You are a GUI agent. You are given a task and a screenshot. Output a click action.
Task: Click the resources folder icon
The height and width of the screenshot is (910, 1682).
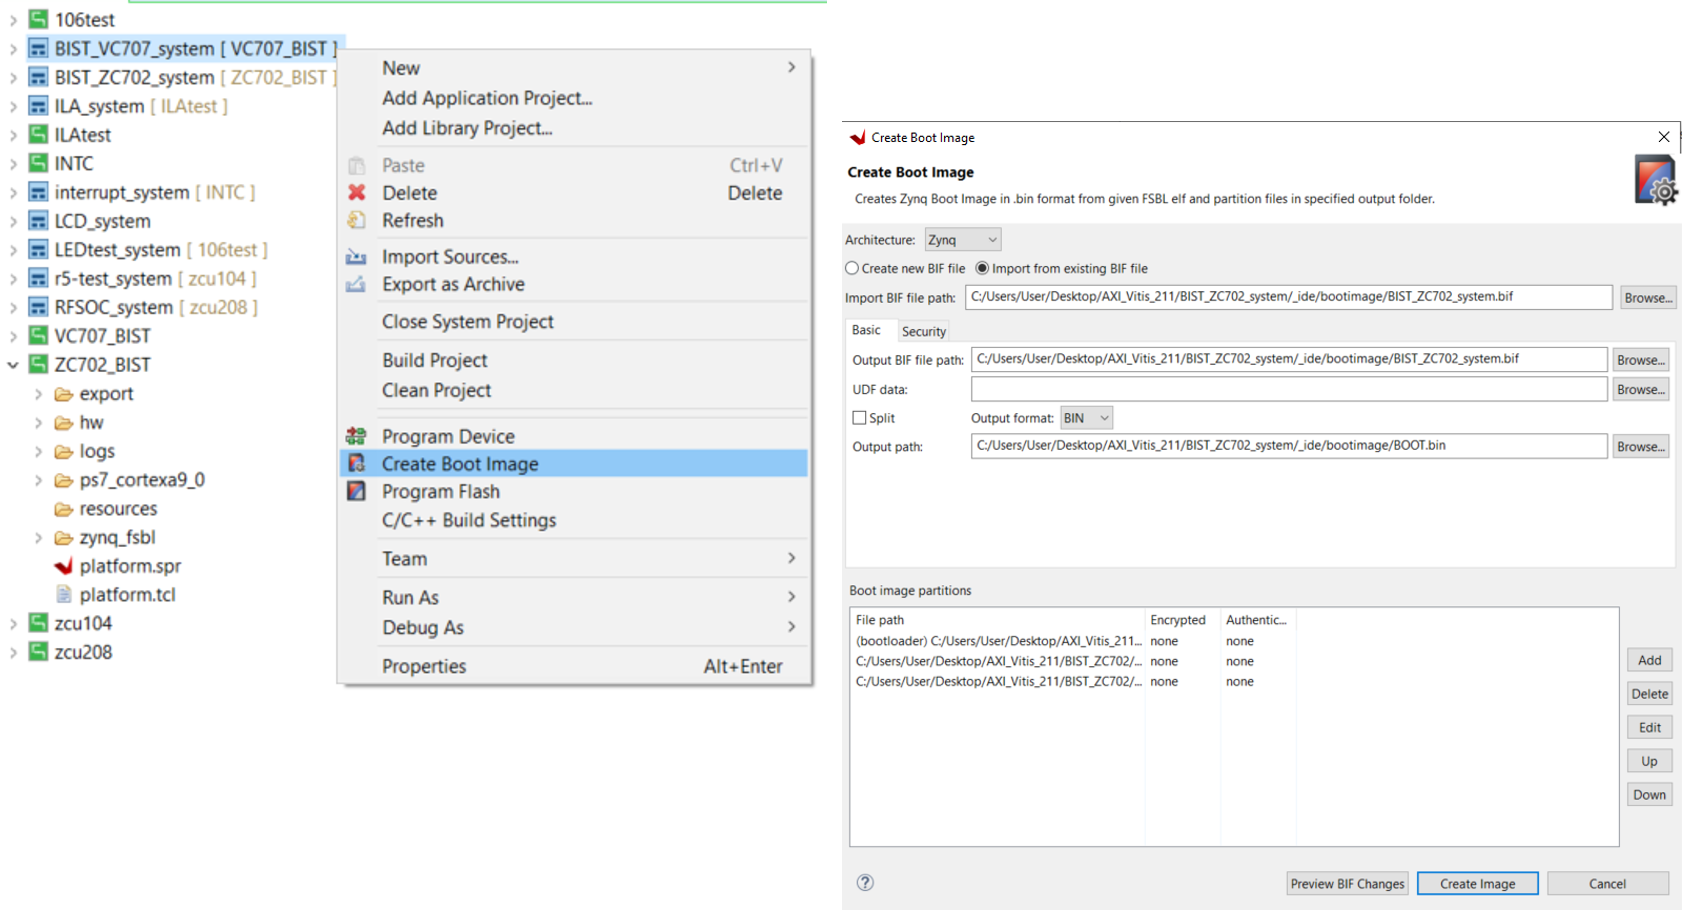(x=63, y=509)
